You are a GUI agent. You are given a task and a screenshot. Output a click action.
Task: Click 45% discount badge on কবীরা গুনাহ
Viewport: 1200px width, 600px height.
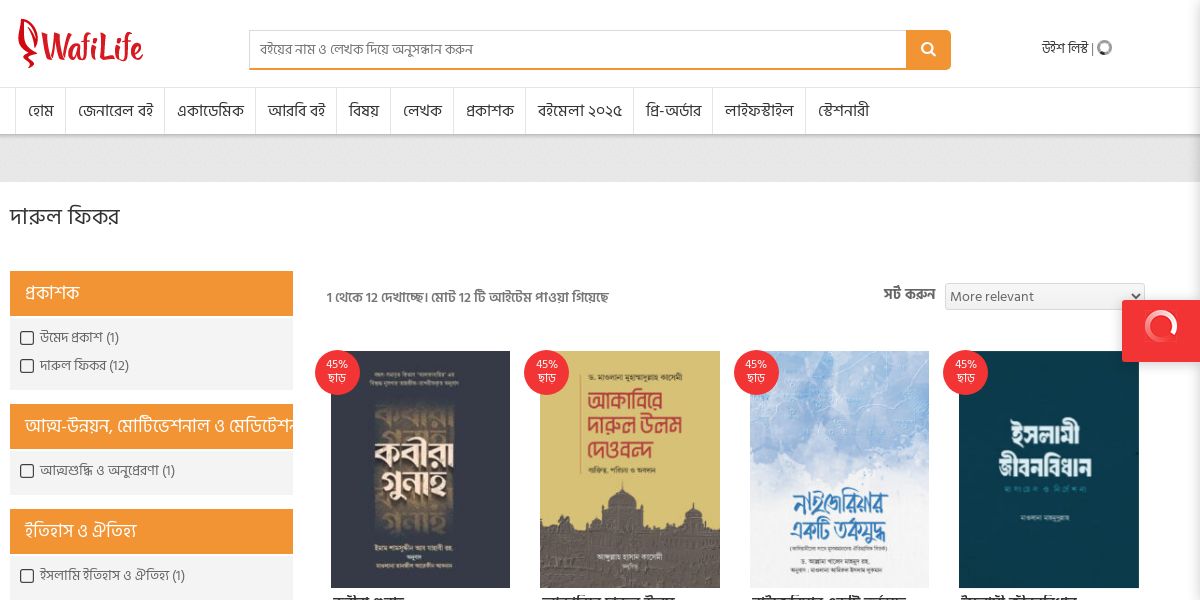(x=337, y=372)
